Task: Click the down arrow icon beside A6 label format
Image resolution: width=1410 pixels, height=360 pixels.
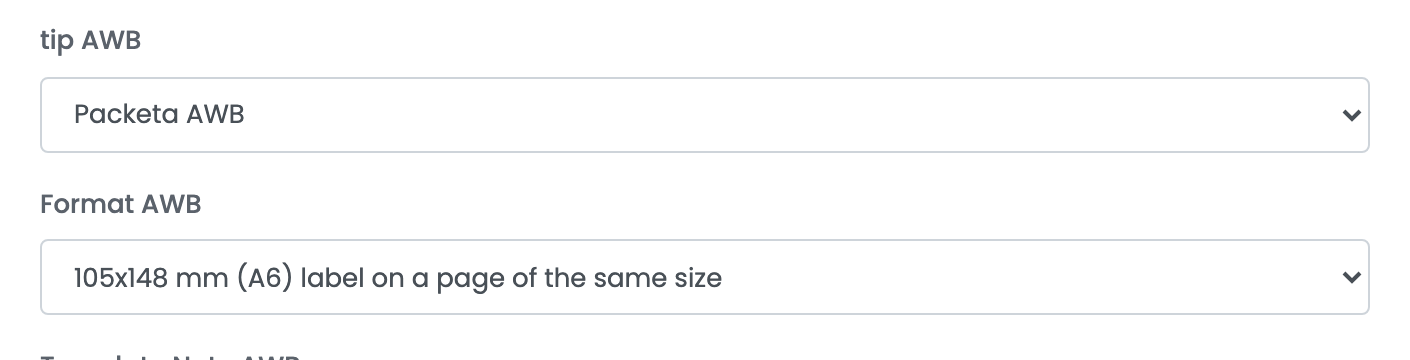Action: pyautogui.click(x=1351, y=278)
